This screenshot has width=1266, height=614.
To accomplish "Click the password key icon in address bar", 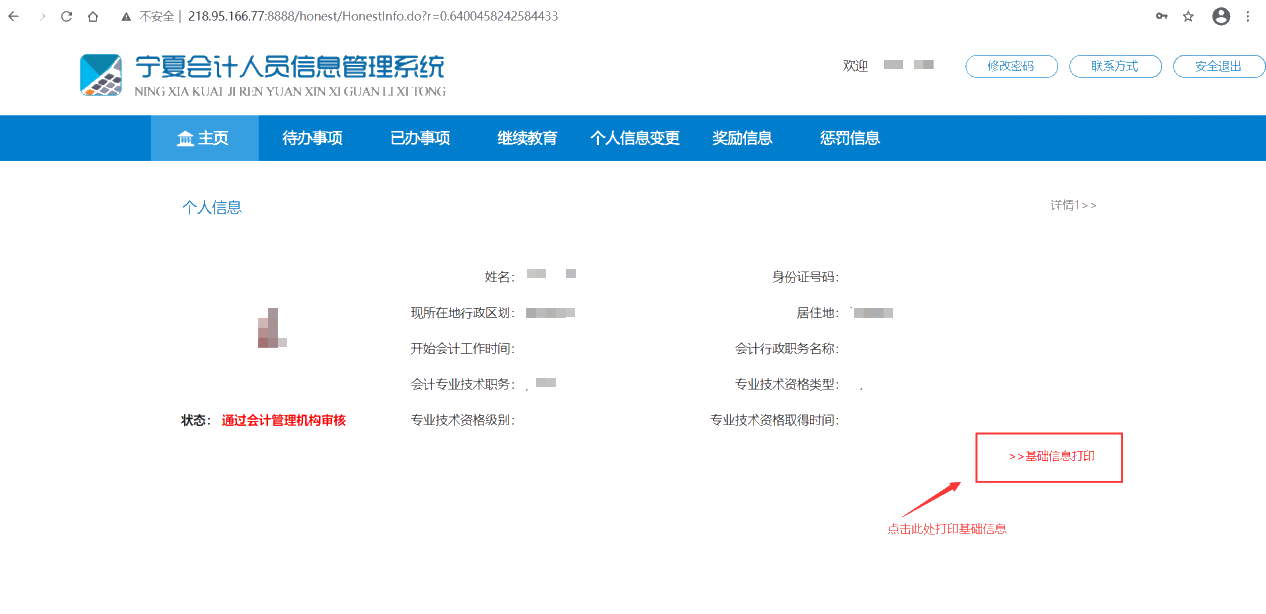I will [1161, 15].
